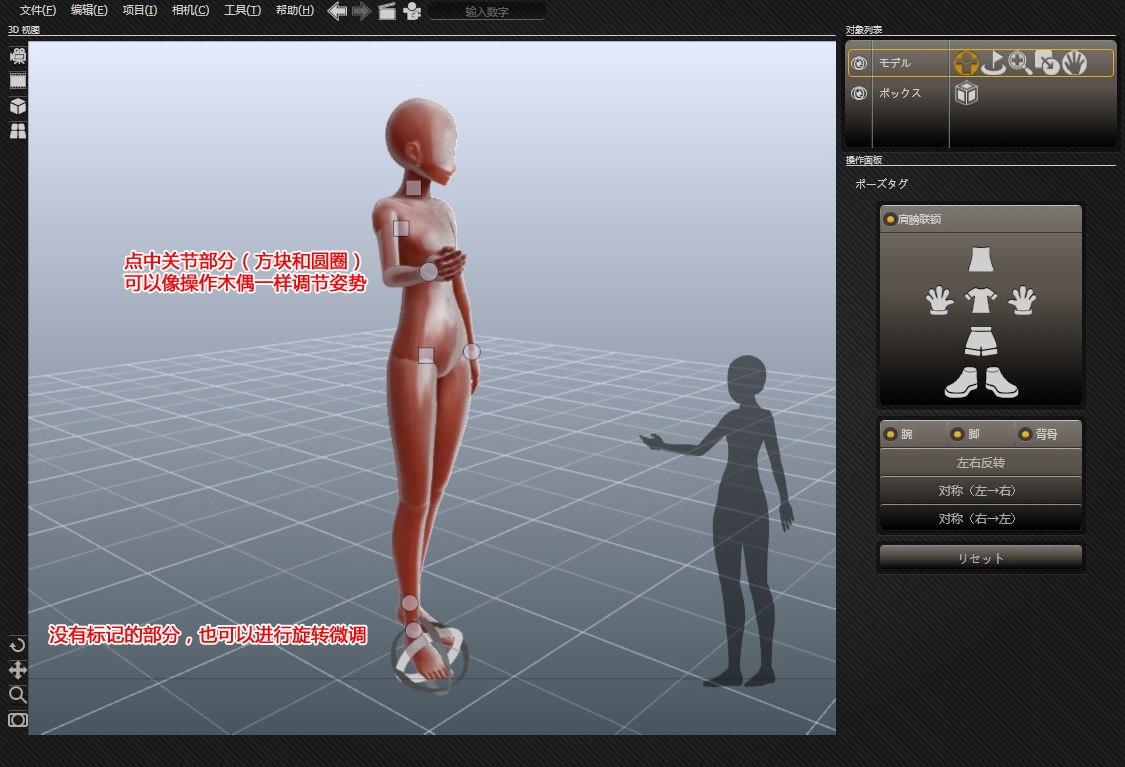Open the 文件(F) menu

click(38, 10)
